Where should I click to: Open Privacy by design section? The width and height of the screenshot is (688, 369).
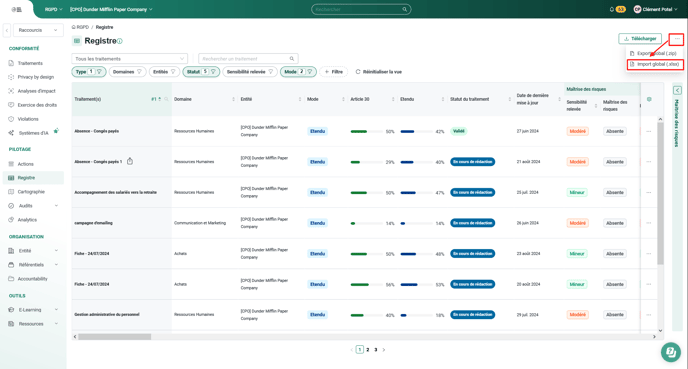(x=36, y=77)
